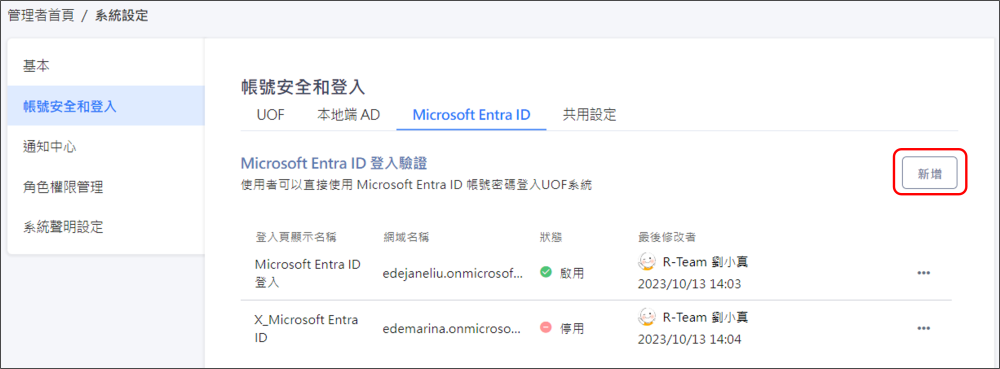Switch to the 本地端 AD tab
Viewport: 1000px width, 369px height.
click(x=348, y=115)
